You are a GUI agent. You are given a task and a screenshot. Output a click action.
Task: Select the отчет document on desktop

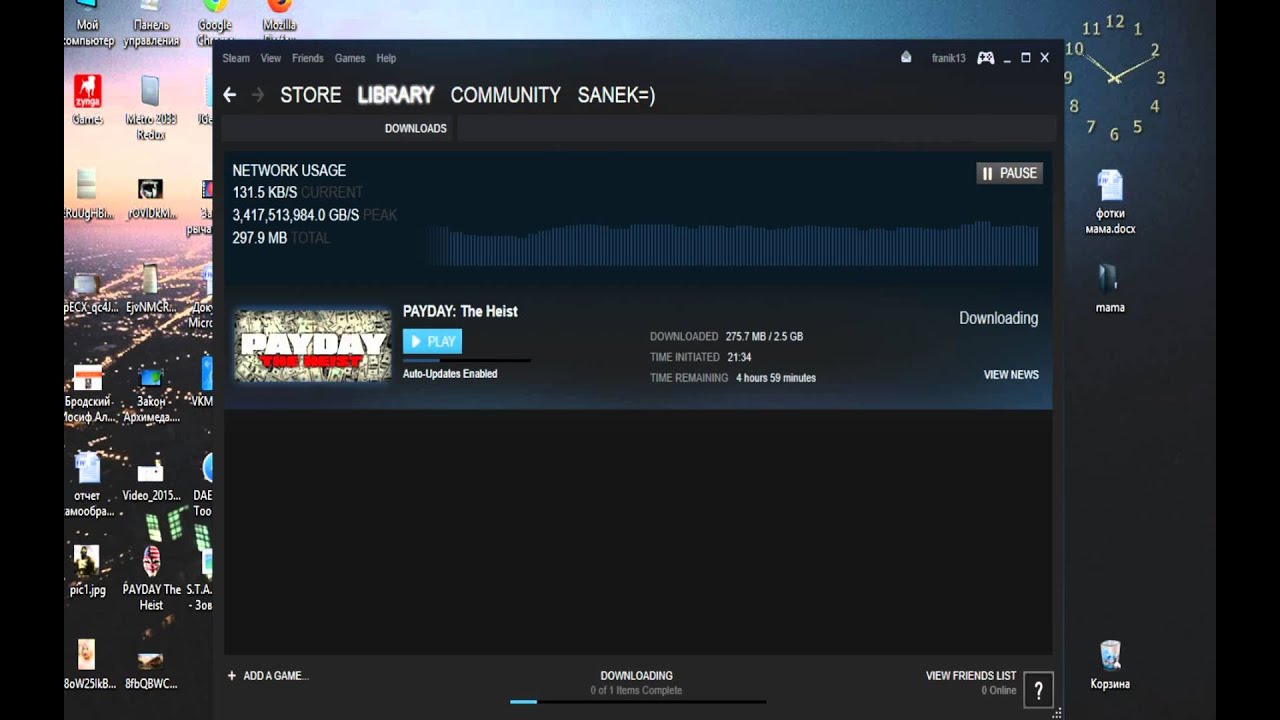point(87,484)
